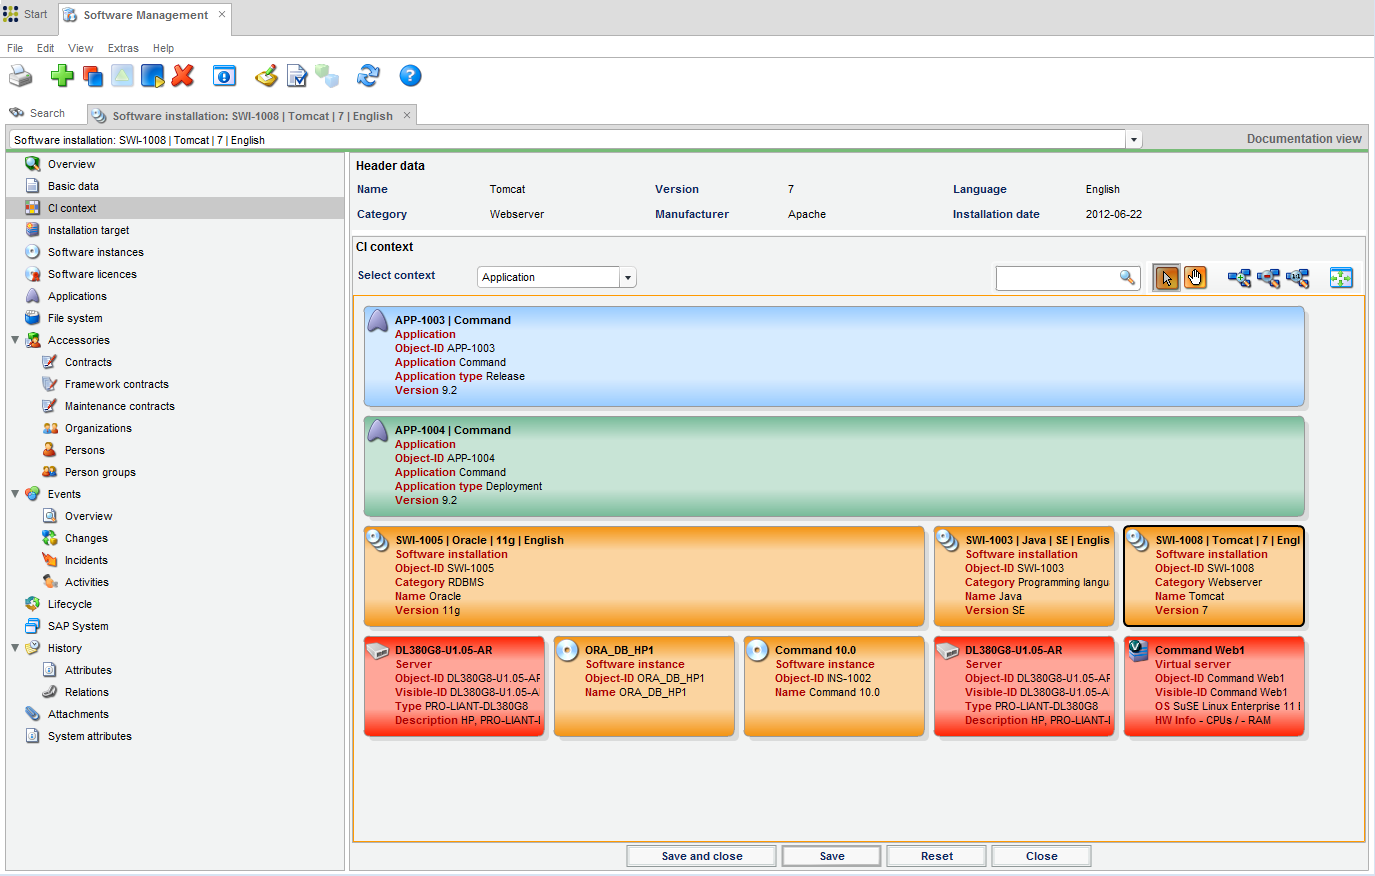Zoom in on the CI context graph

[x=1239, y=278]
